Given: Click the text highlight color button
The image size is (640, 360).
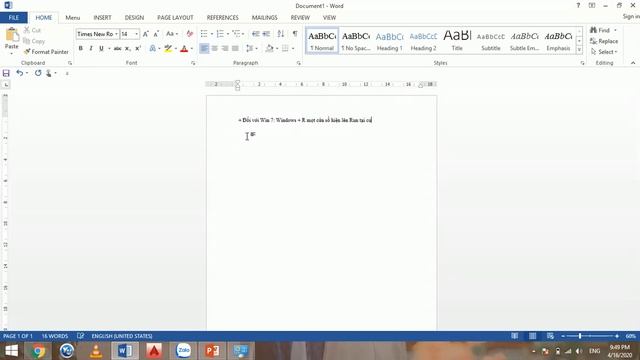Looking at the screenshot, I should pos(167,49).
